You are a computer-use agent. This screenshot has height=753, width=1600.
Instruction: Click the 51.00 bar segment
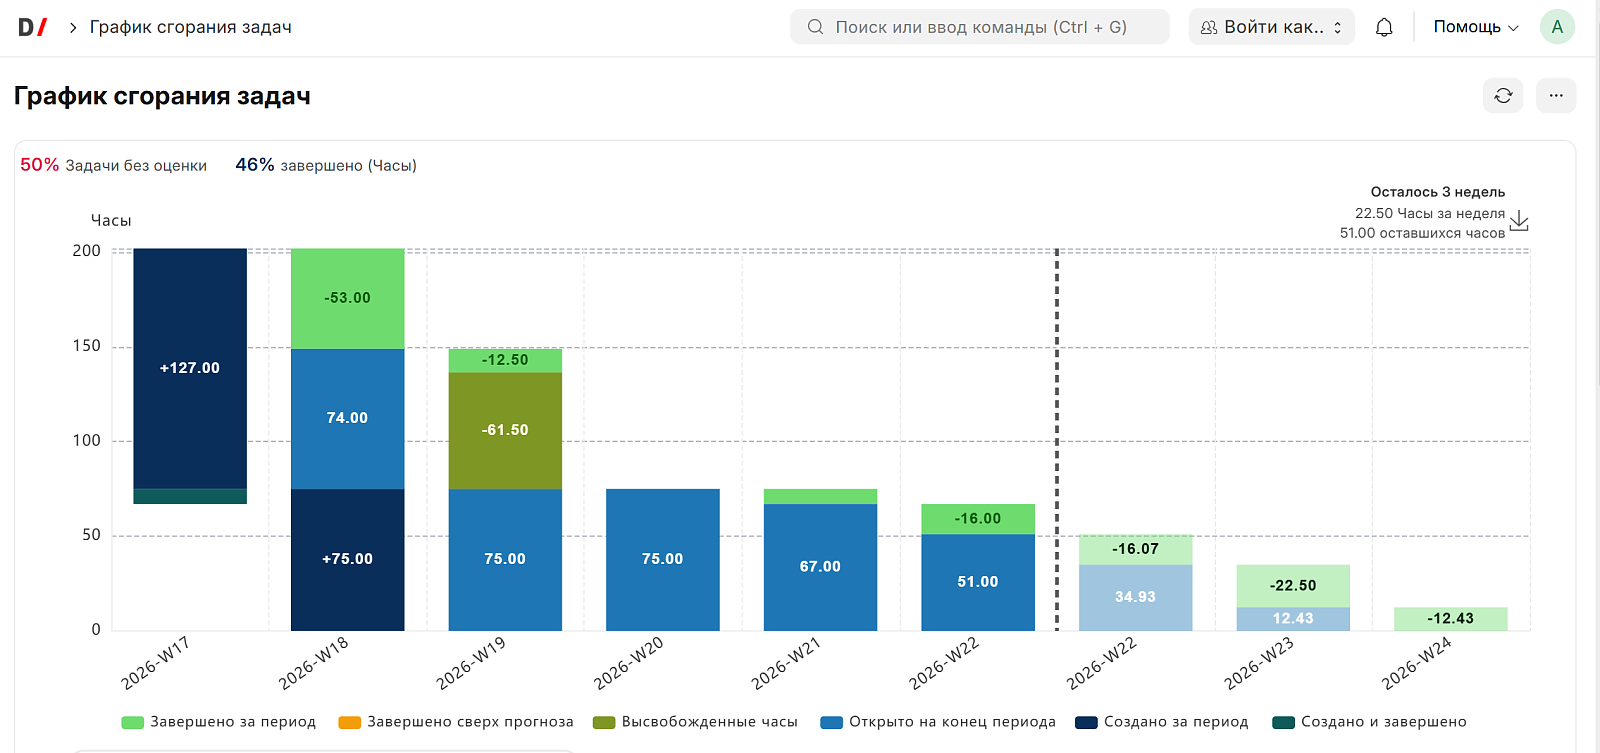tap(978, 582)
